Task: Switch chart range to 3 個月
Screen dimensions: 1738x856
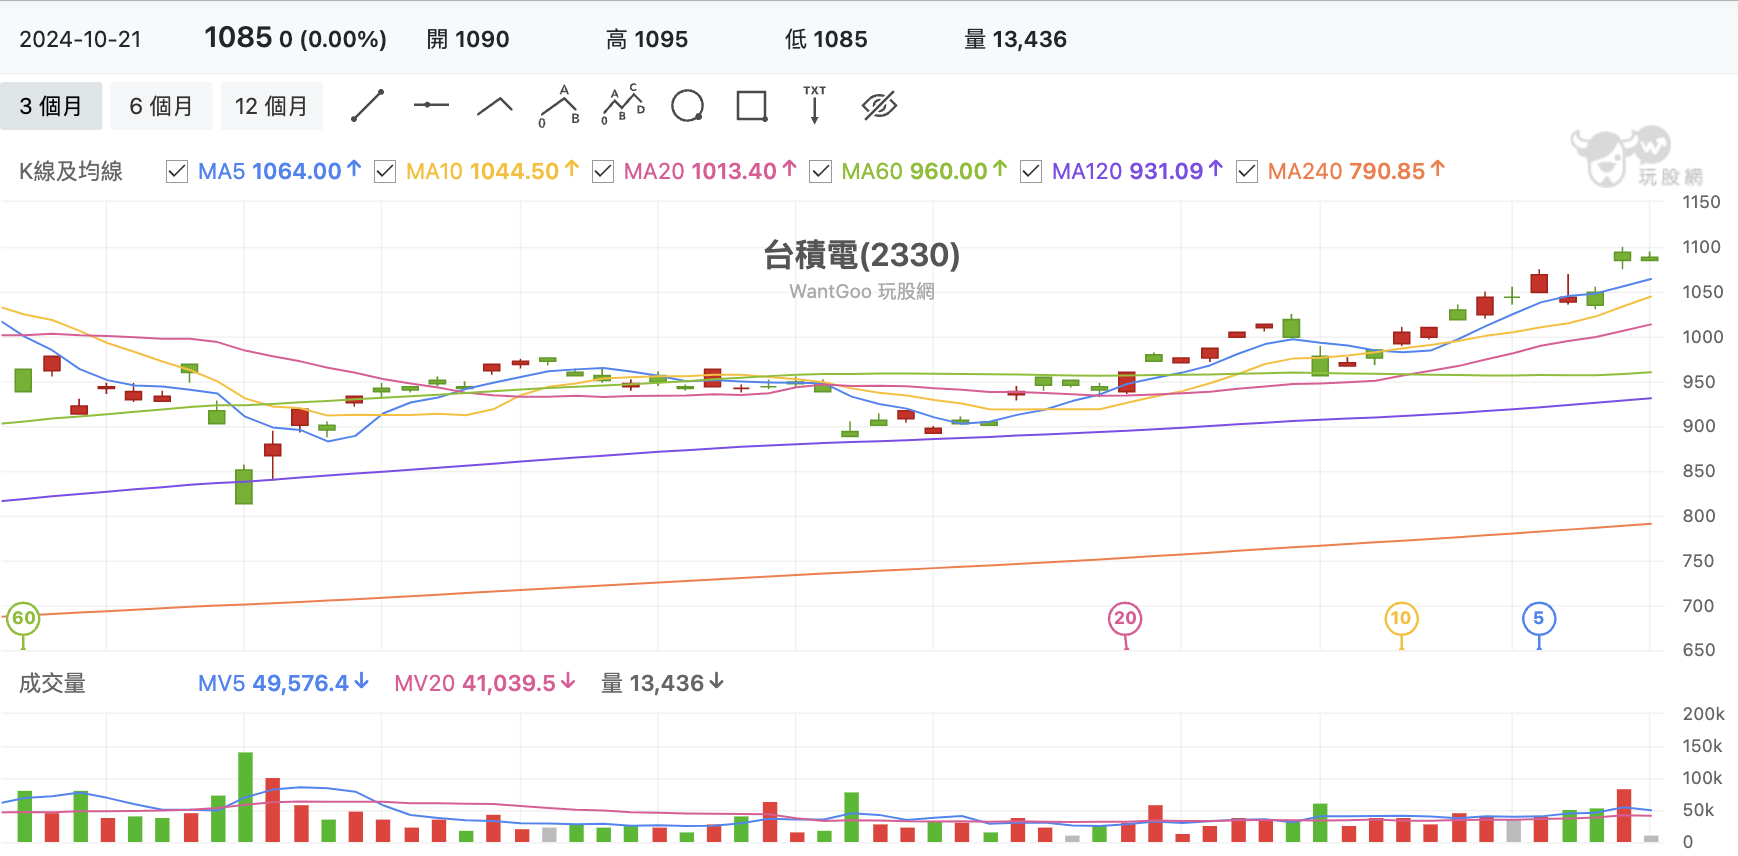Action: click(x=51, y=106)
